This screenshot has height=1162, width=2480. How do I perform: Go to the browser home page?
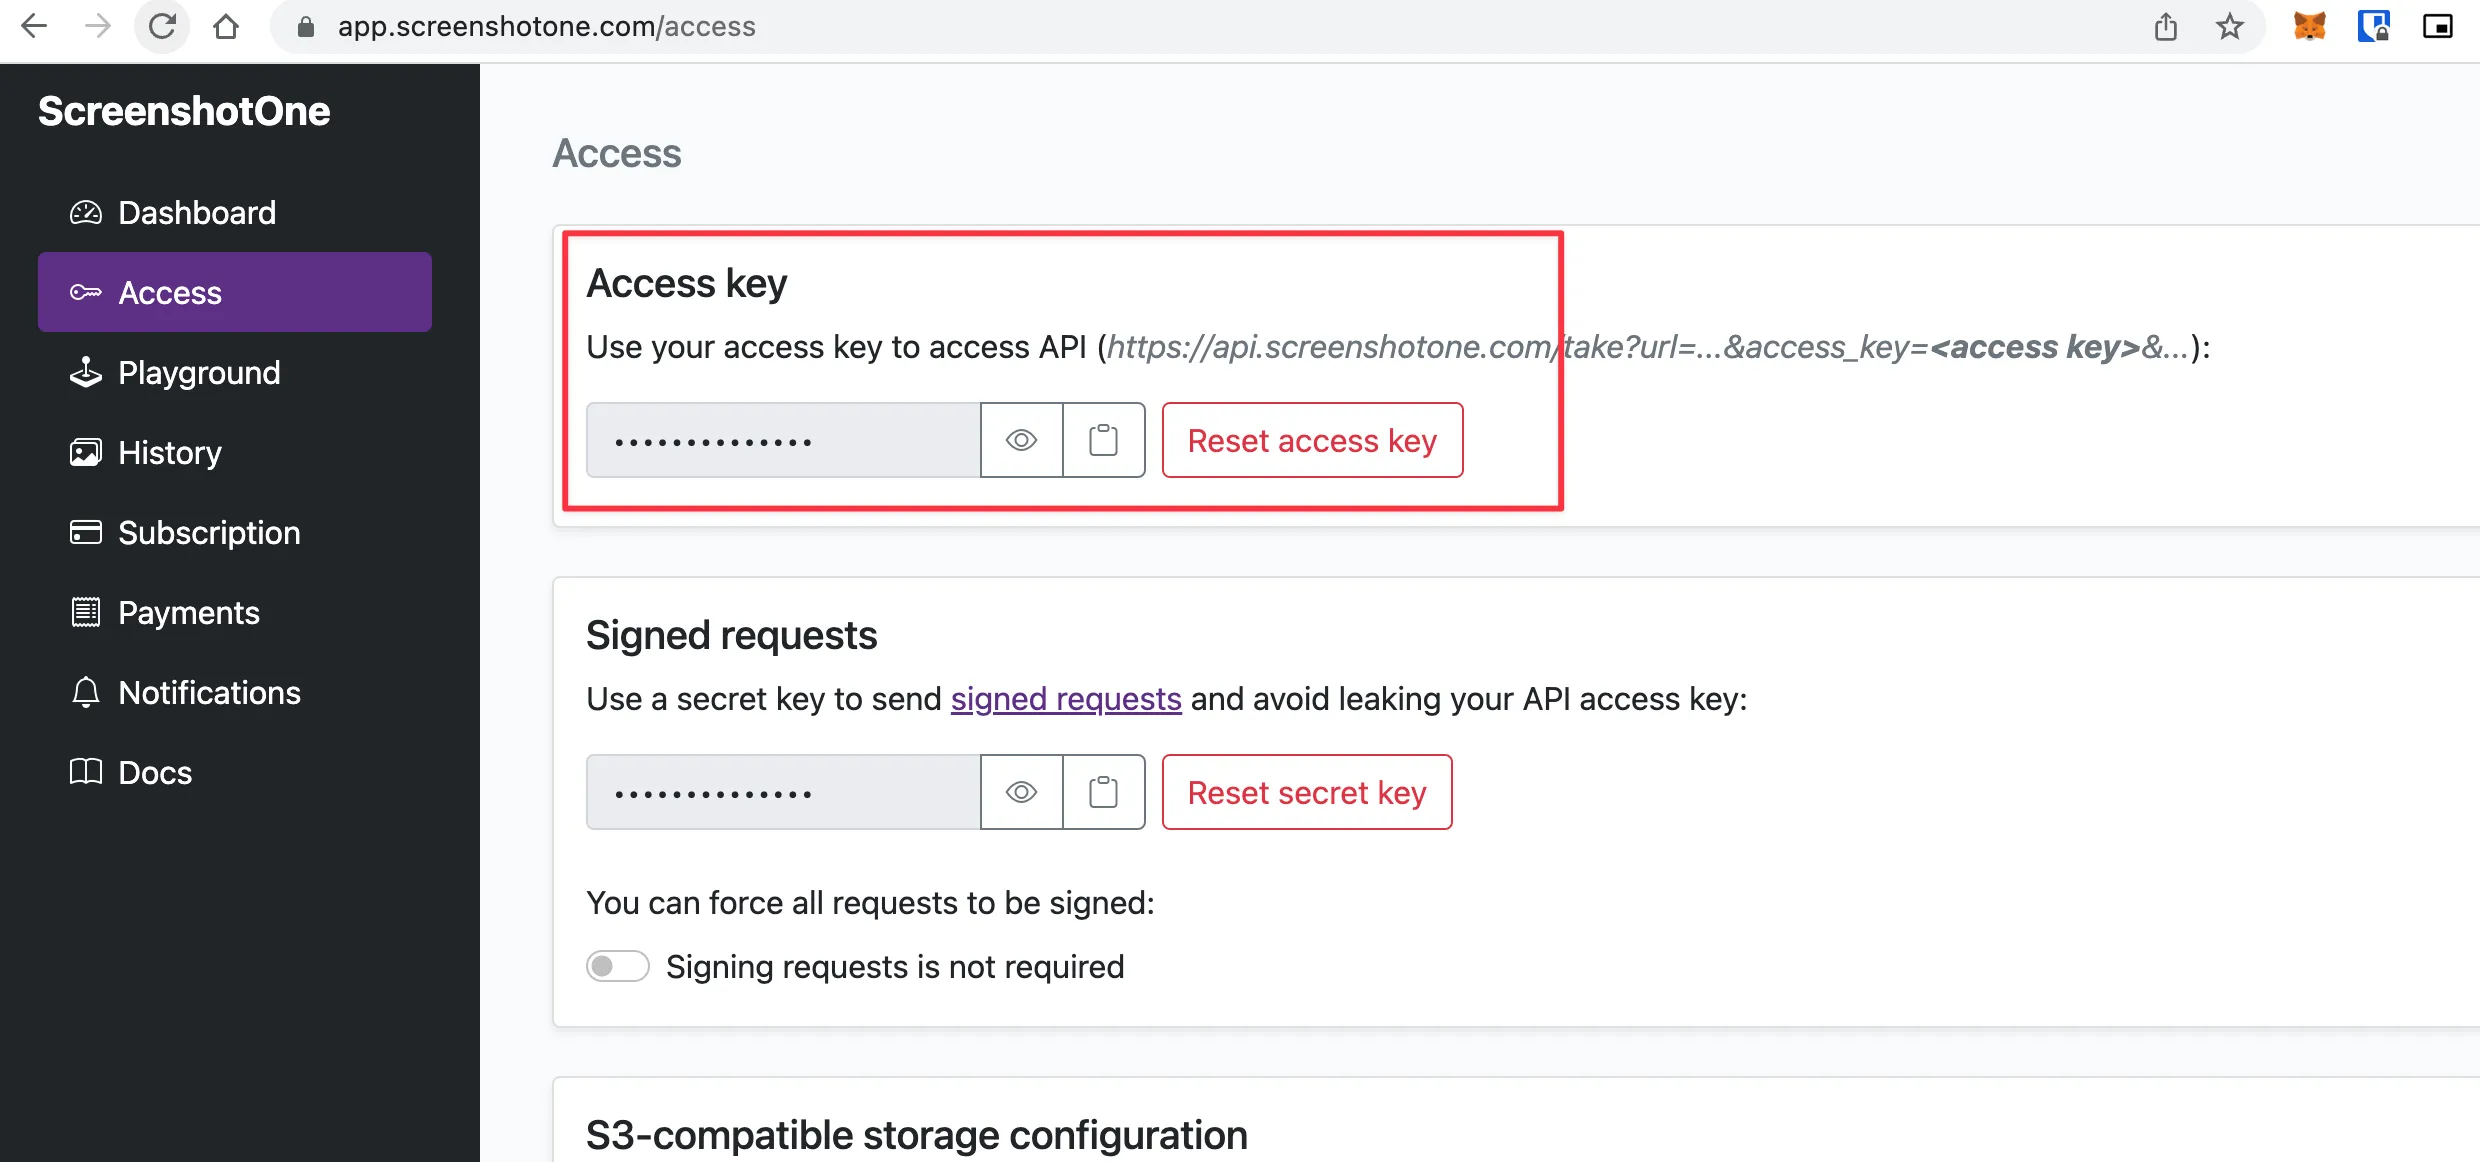pyautogui.click(x=226, y=26)
